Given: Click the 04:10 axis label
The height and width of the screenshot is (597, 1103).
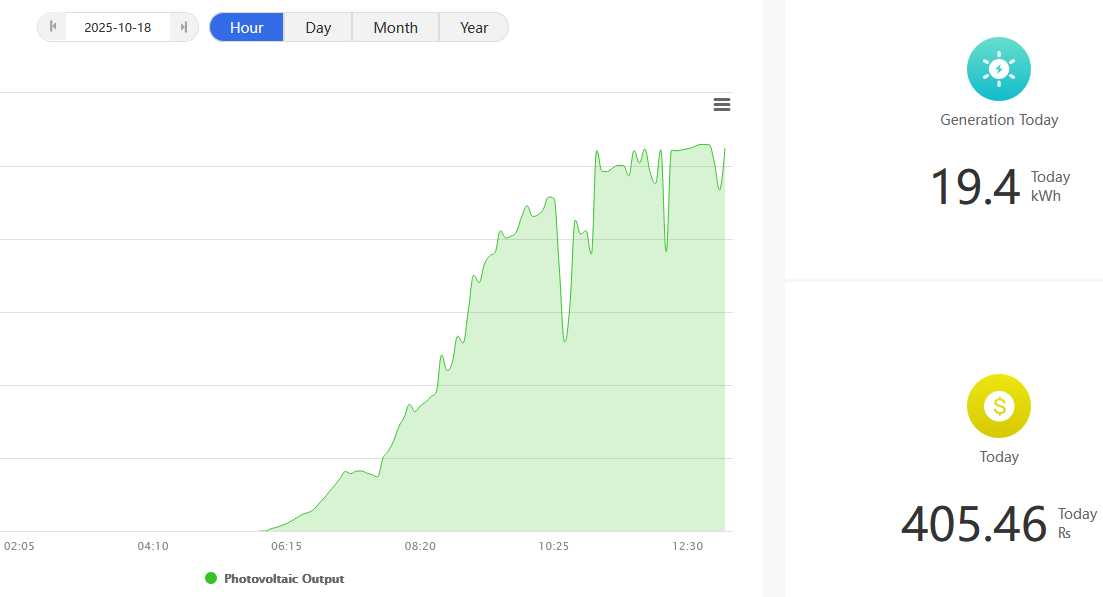Looking at the screenshot, I should click(x=153, y=546).
